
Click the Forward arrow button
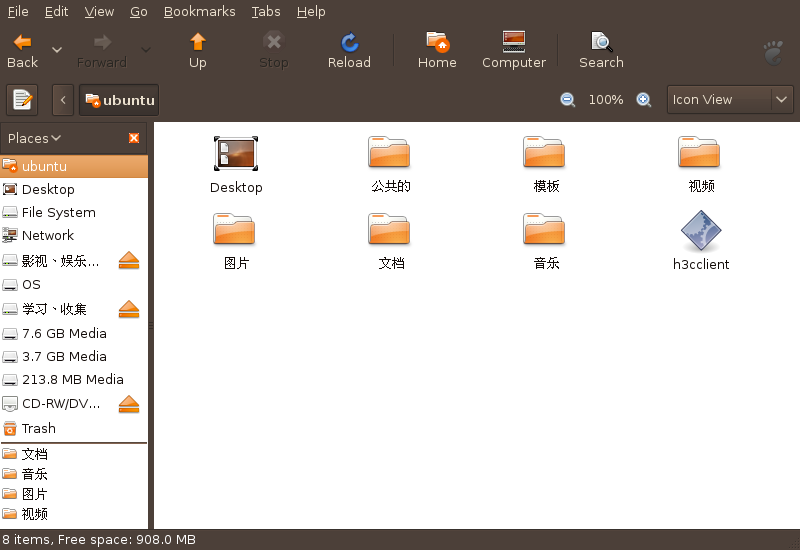(102, 51)
